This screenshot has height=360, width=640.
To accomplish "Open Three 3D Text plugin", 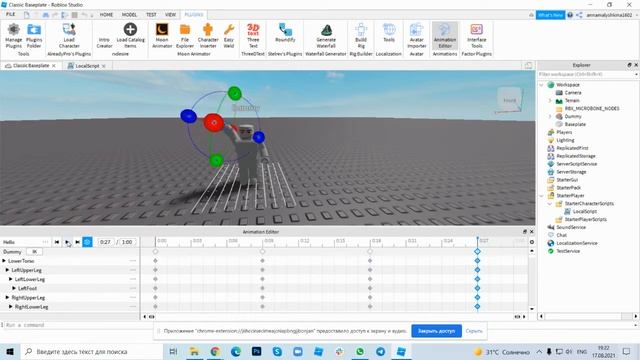I will (253, 36).
